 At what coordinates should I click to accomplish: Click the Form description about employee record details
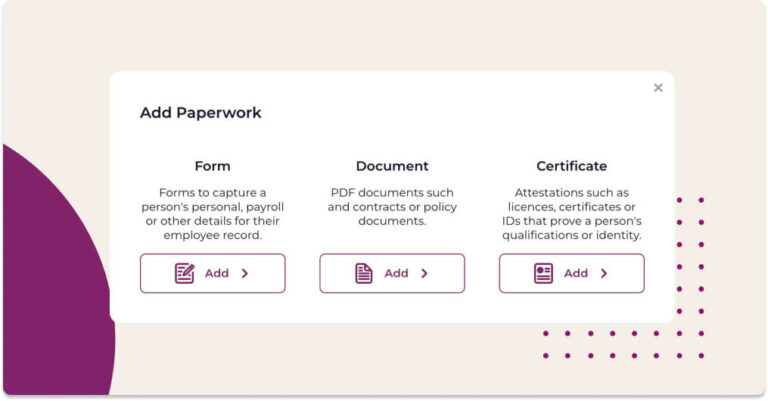(212, 214)
